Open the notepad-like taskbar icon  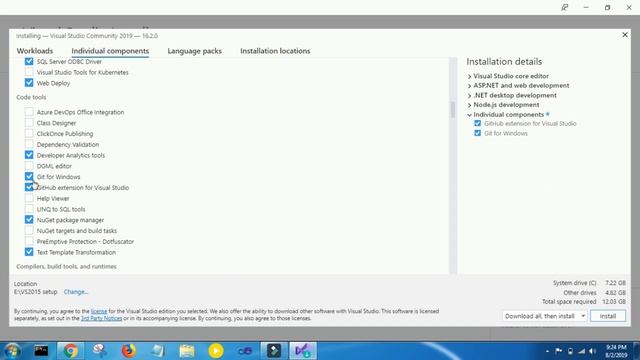(x=158, y=351)
